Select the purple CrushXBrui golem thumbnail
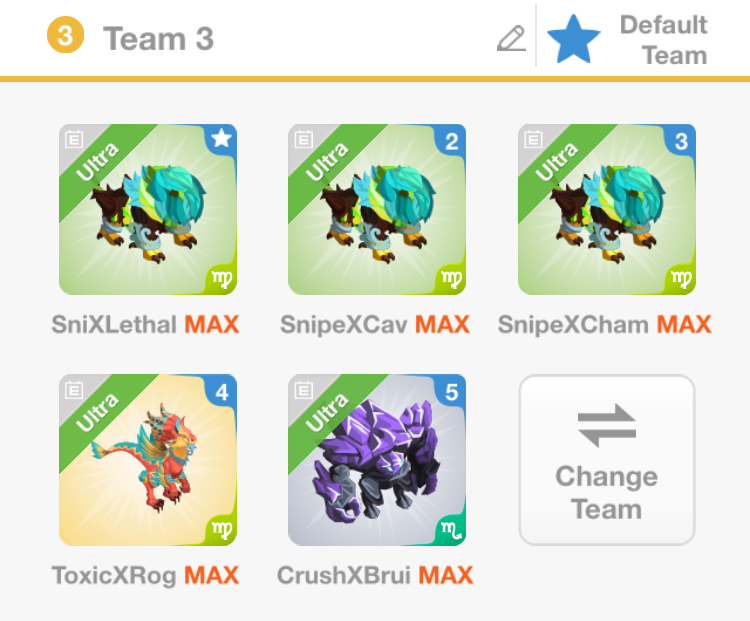Viewport: 750px width, 621px height. 377,460
